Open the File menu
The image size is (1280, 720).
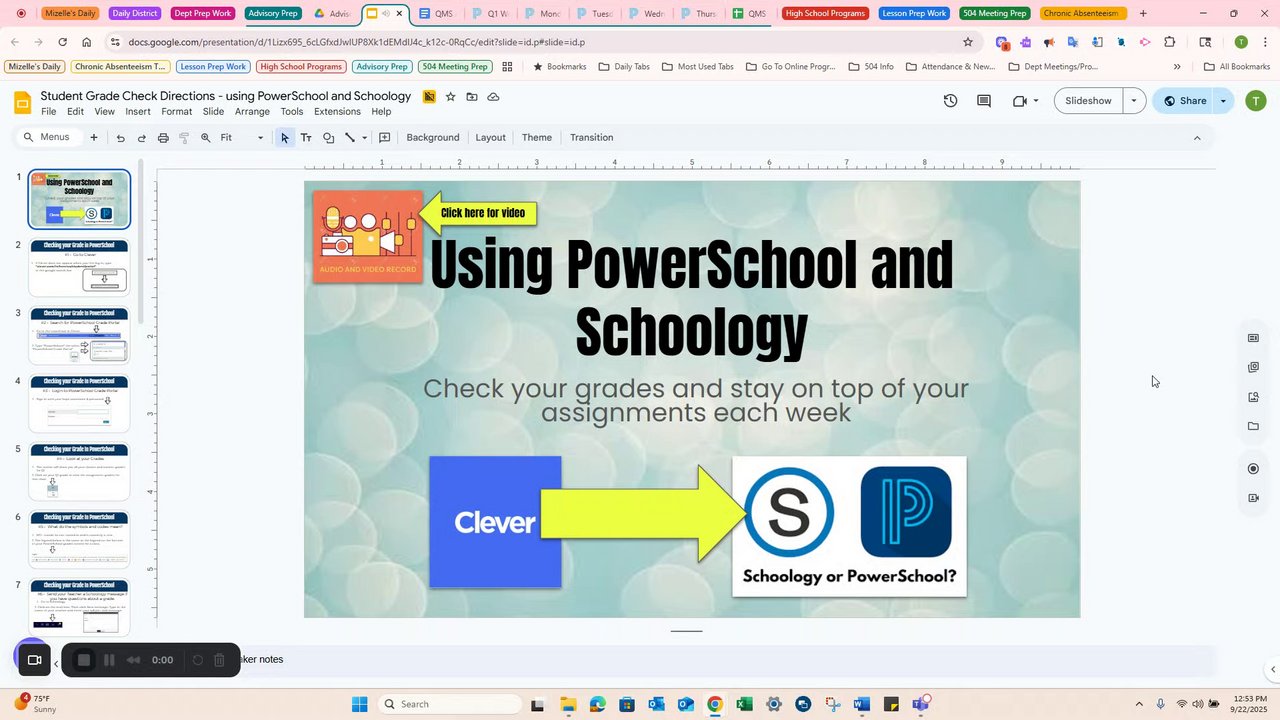click(48, 112)
